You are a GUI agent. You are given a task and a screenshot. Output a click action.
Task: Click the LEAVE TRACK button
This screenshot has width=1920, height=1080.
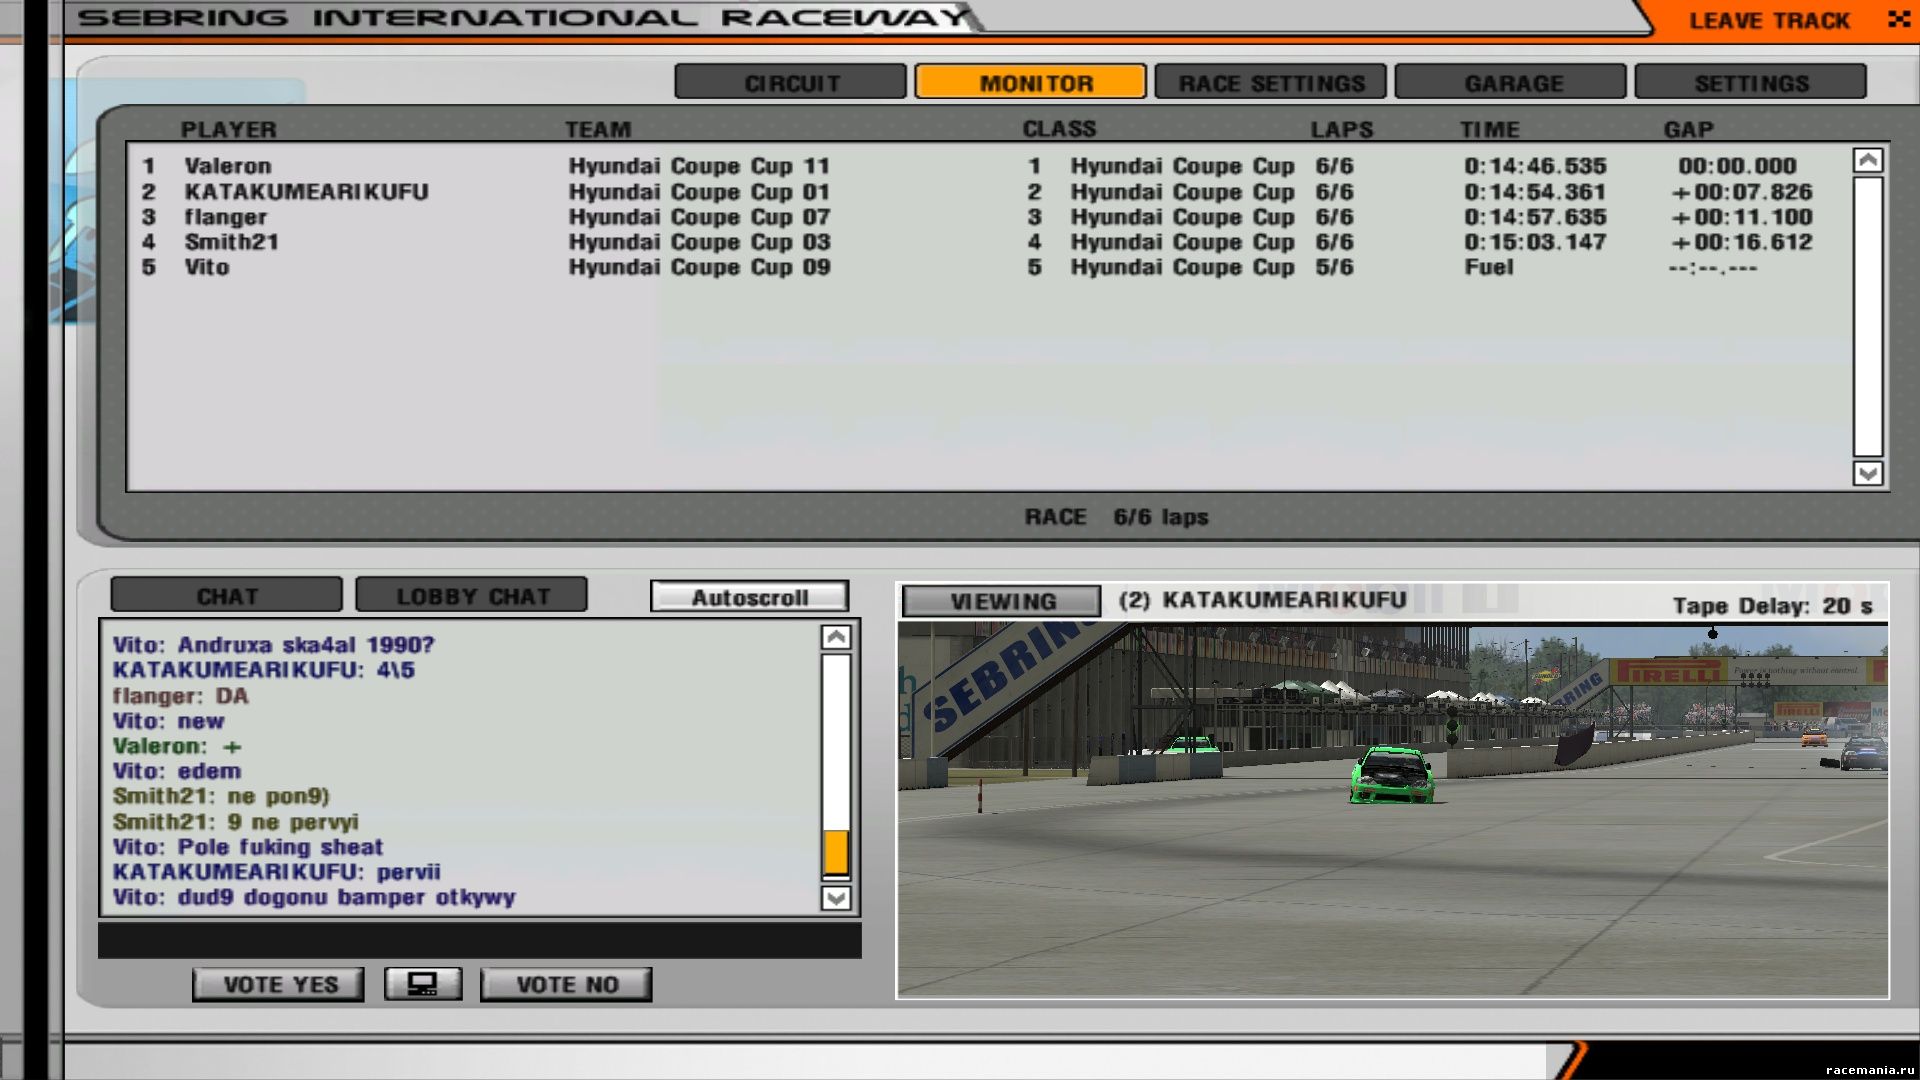1769,20
